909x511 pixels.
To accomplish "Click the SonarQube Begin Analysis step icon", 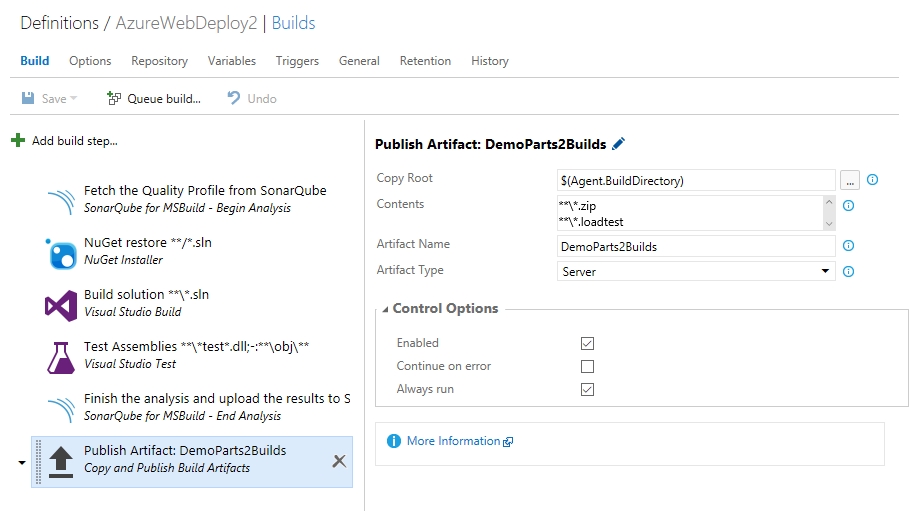I will coord(61,201).
